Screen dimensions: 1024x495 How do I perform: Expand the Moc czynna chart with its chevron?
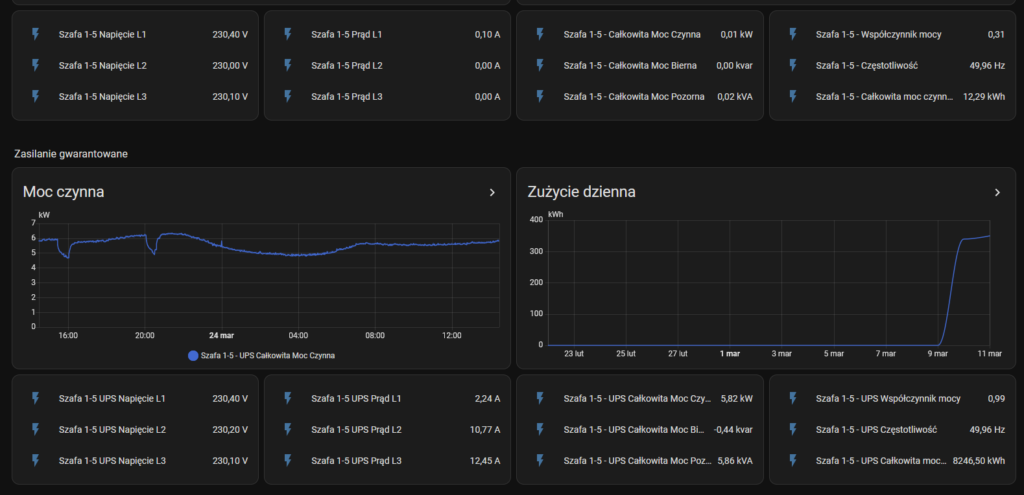tap(491, 192)
